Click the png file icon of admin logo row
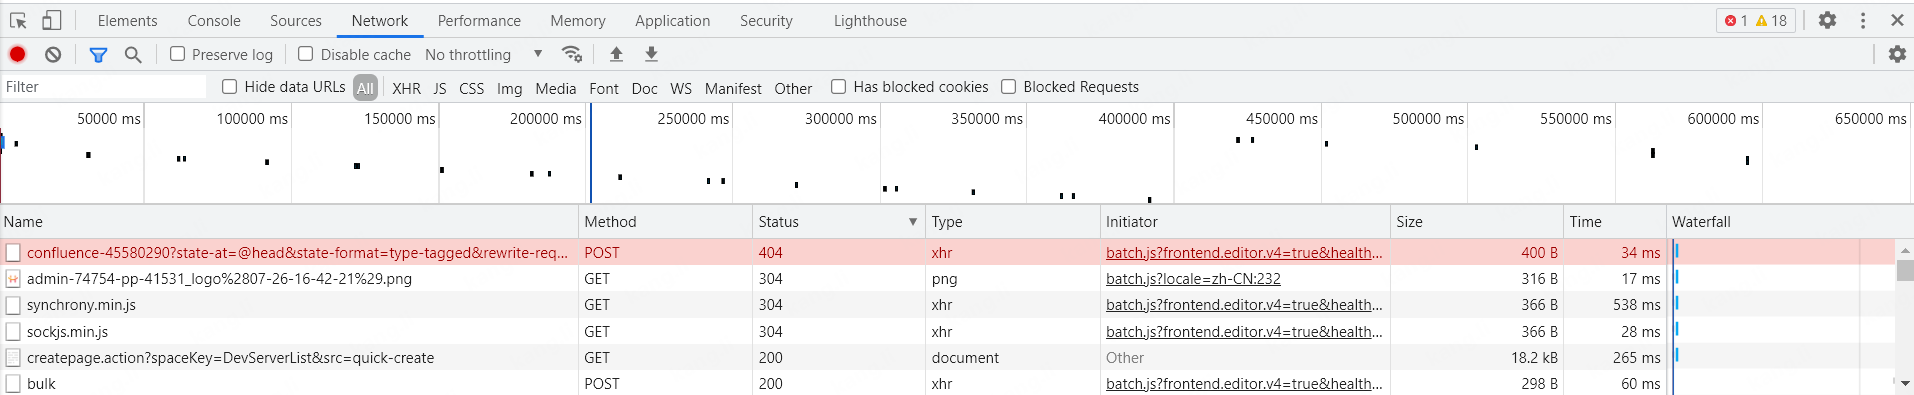 click(13, 279)
